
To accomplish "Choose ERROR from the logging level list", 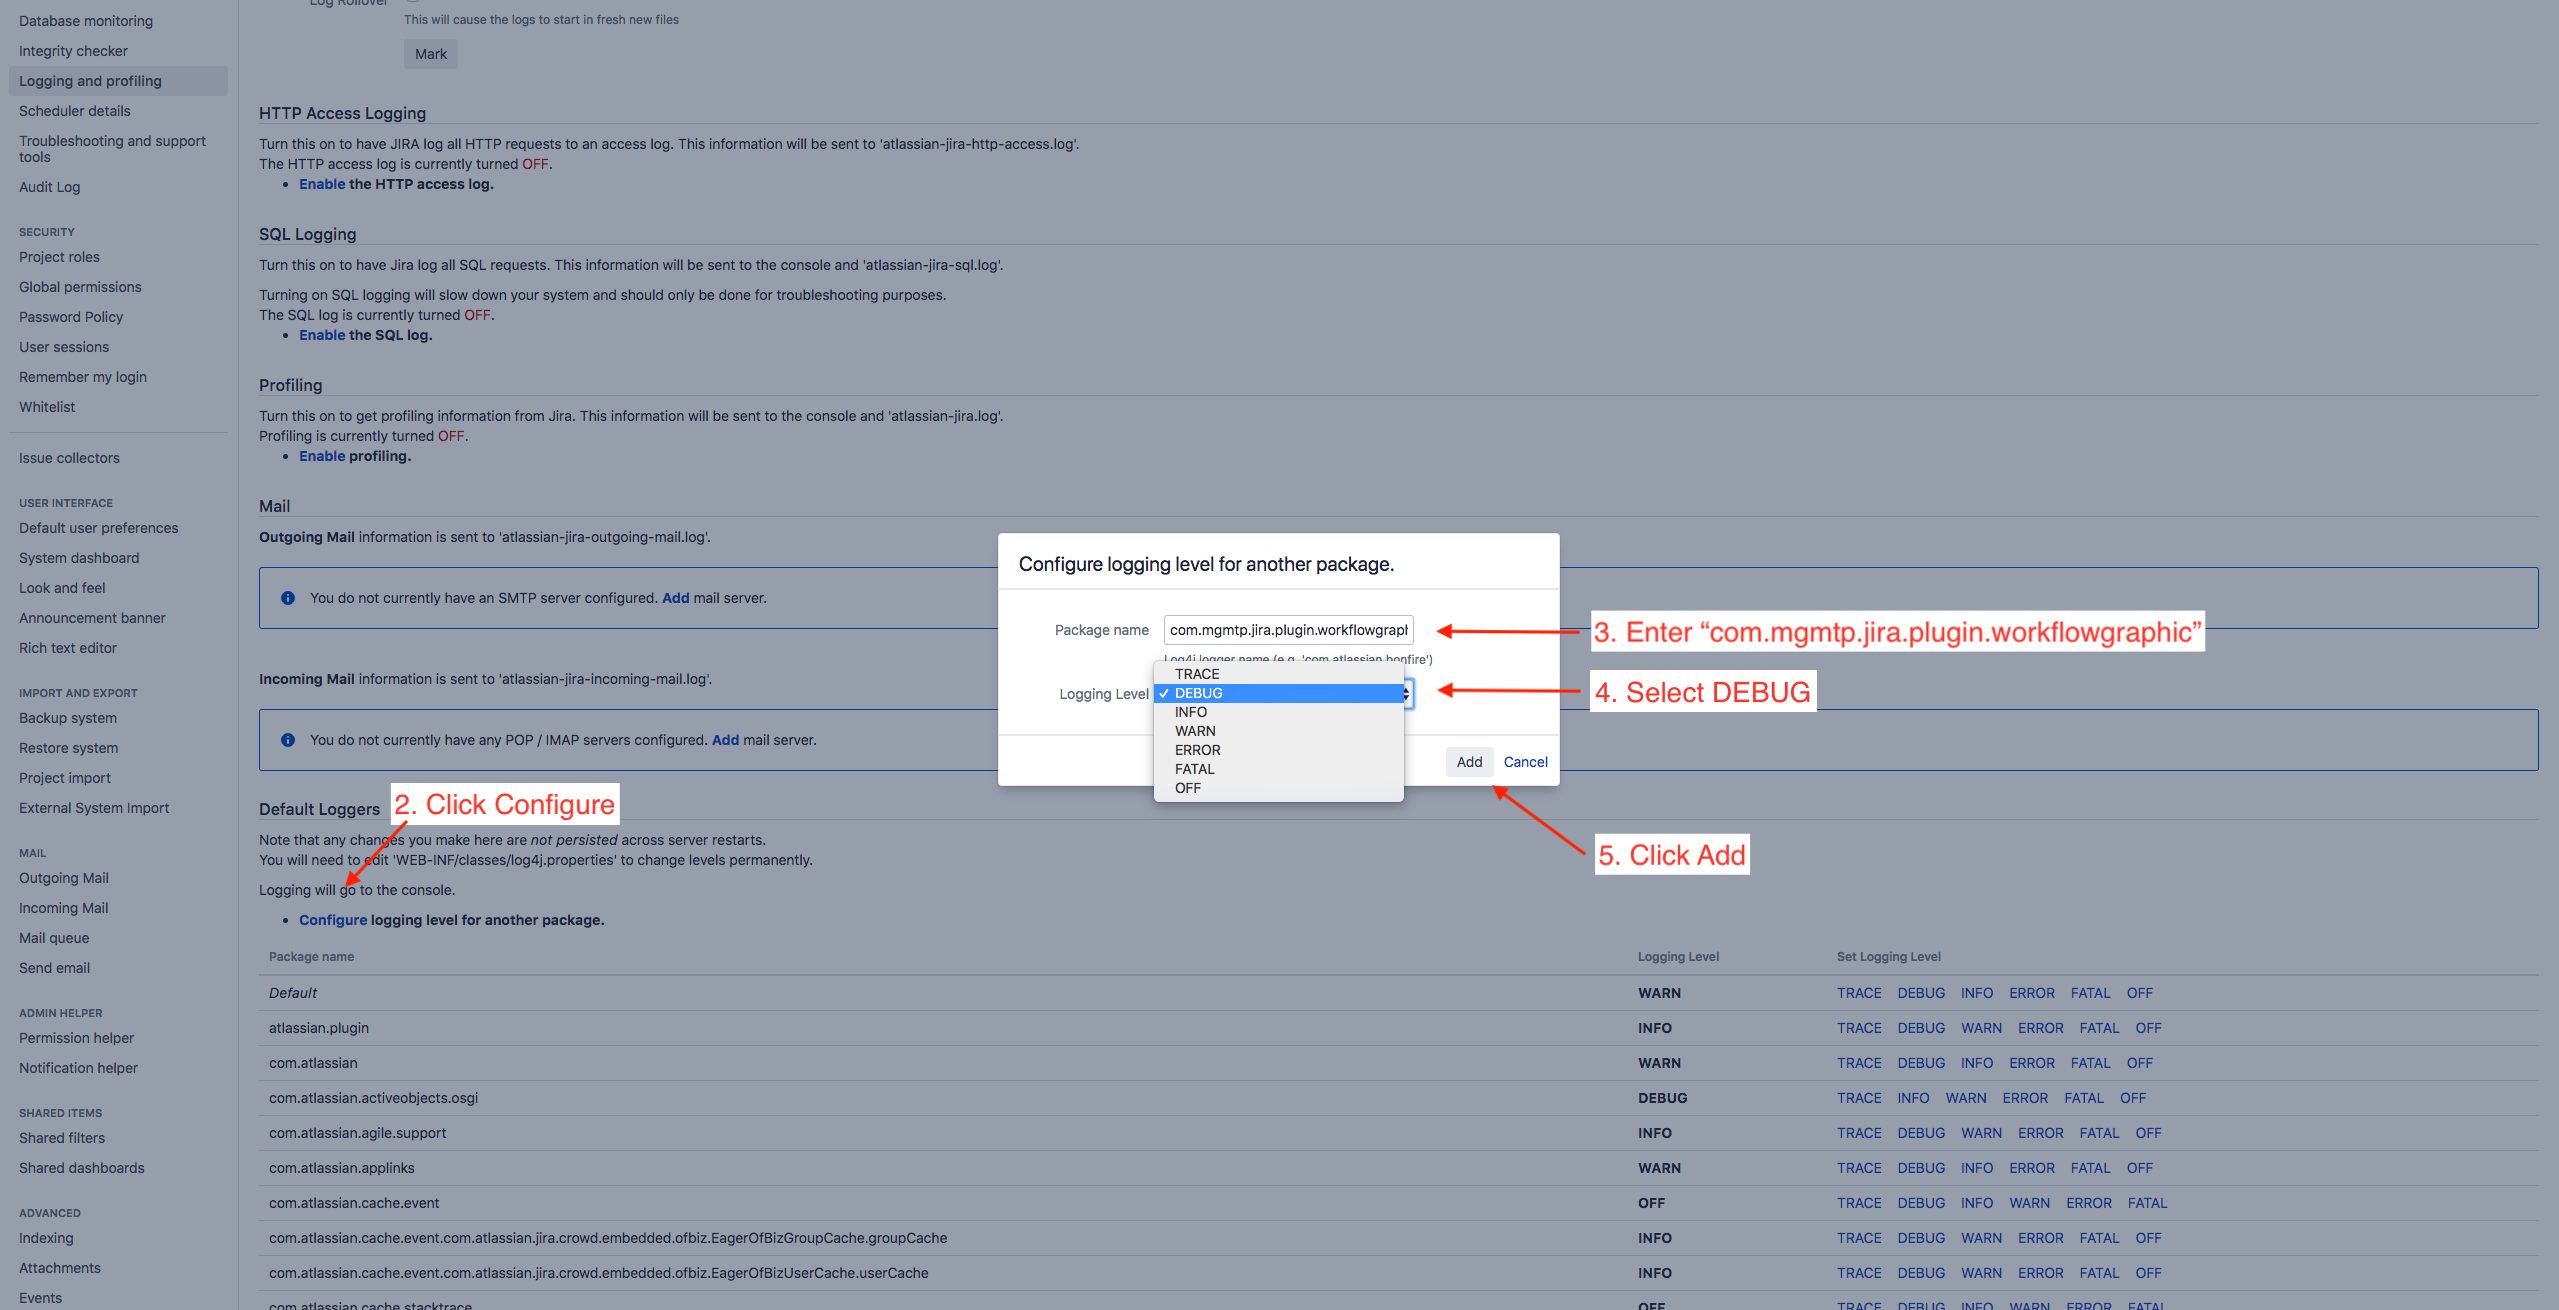I will [1197, 750].
